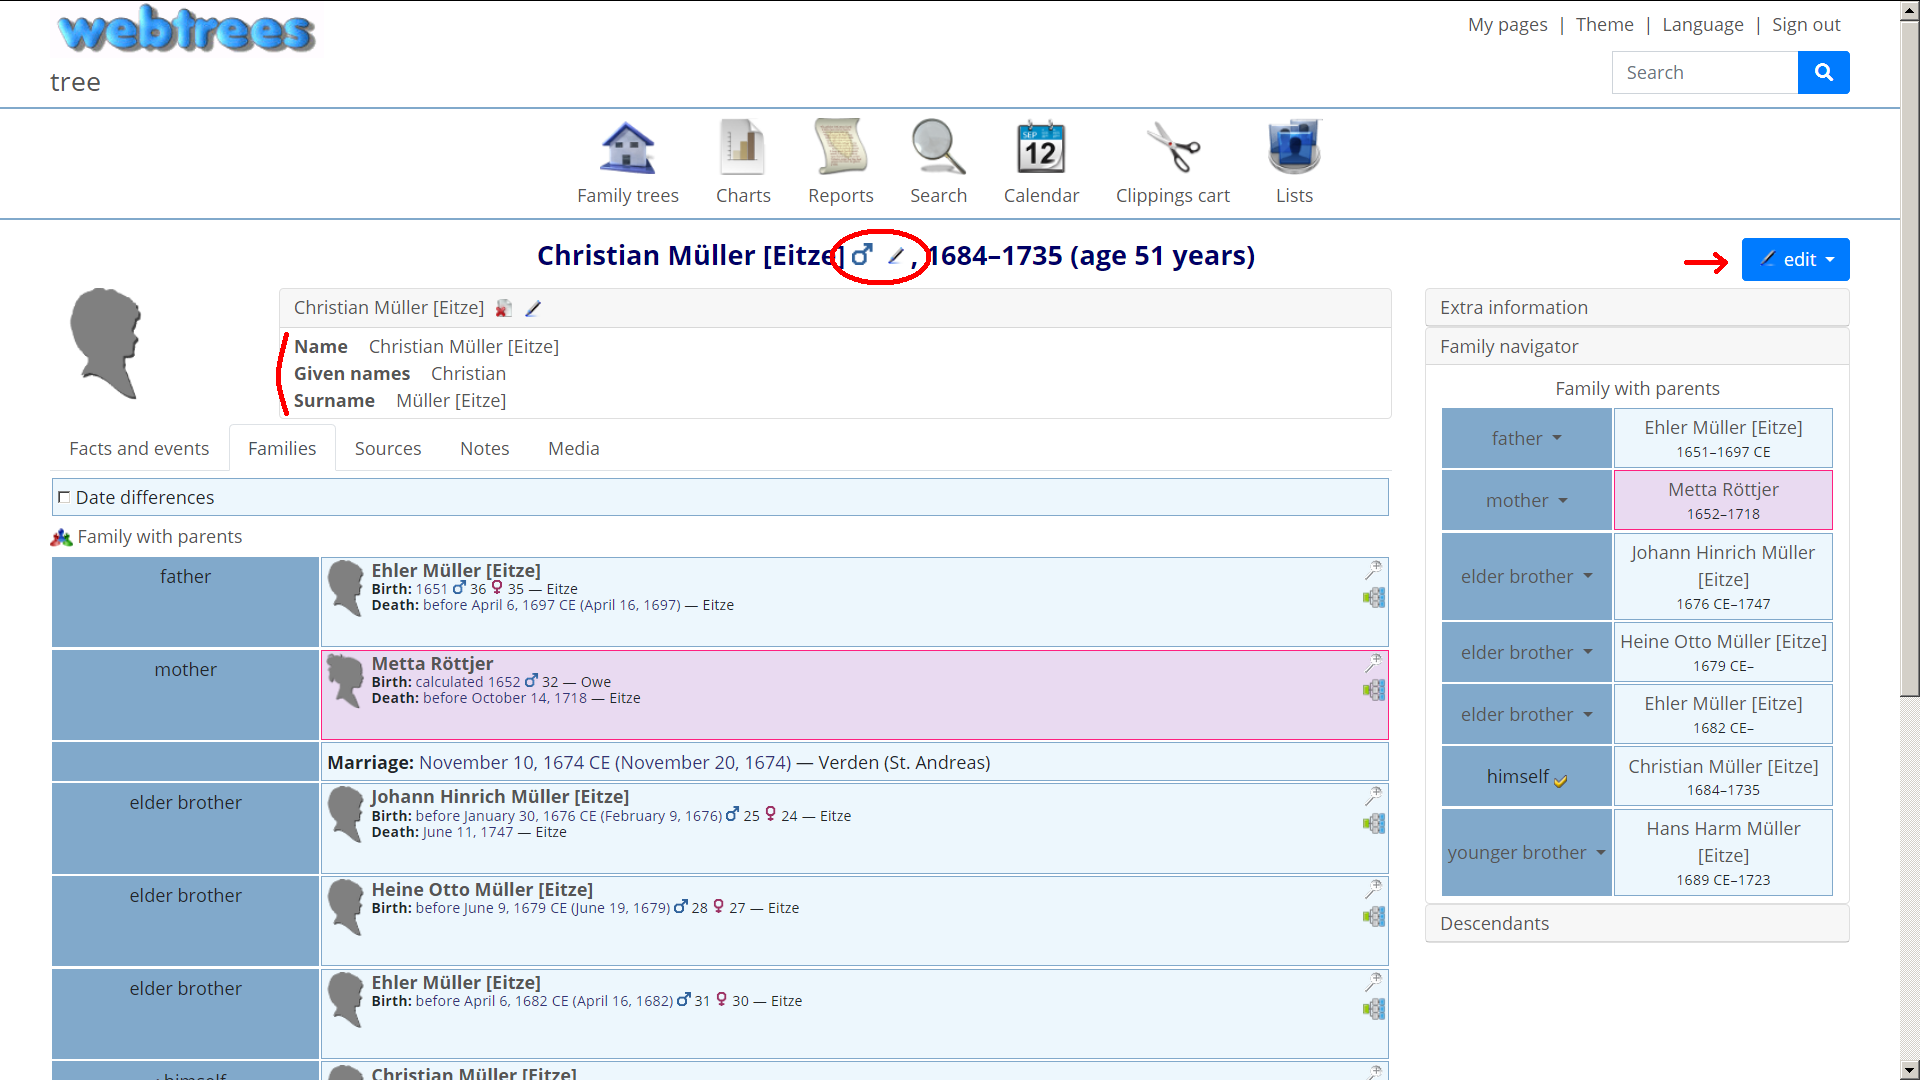Click the Reports scroll icon
This screenshot has height=1080, width=1920.
click(x=840, y=148)
